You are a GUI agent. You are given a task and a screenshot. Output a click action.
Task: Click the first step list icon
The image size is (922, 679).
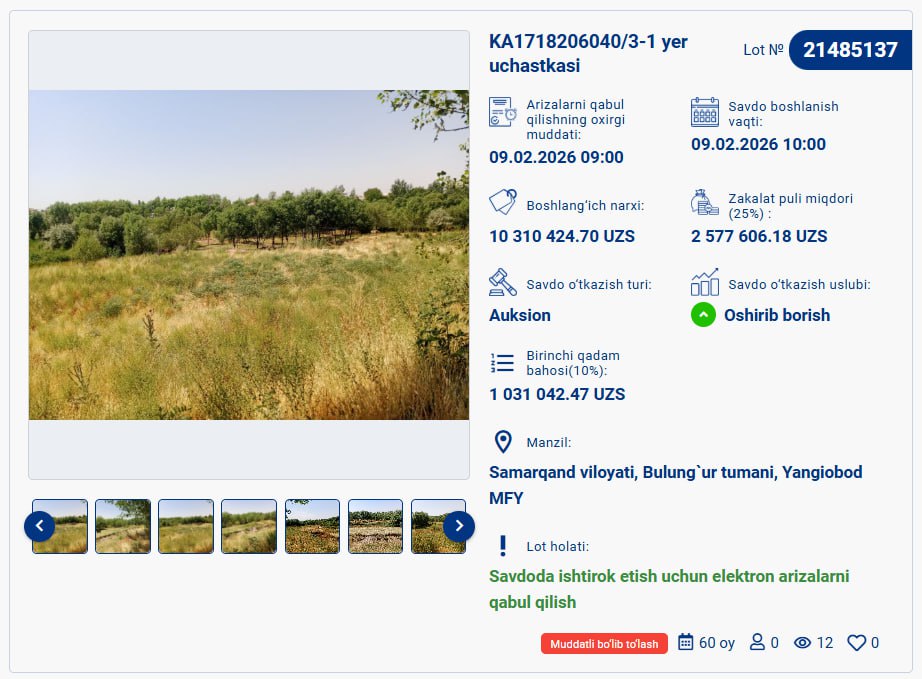click(503, 362)
